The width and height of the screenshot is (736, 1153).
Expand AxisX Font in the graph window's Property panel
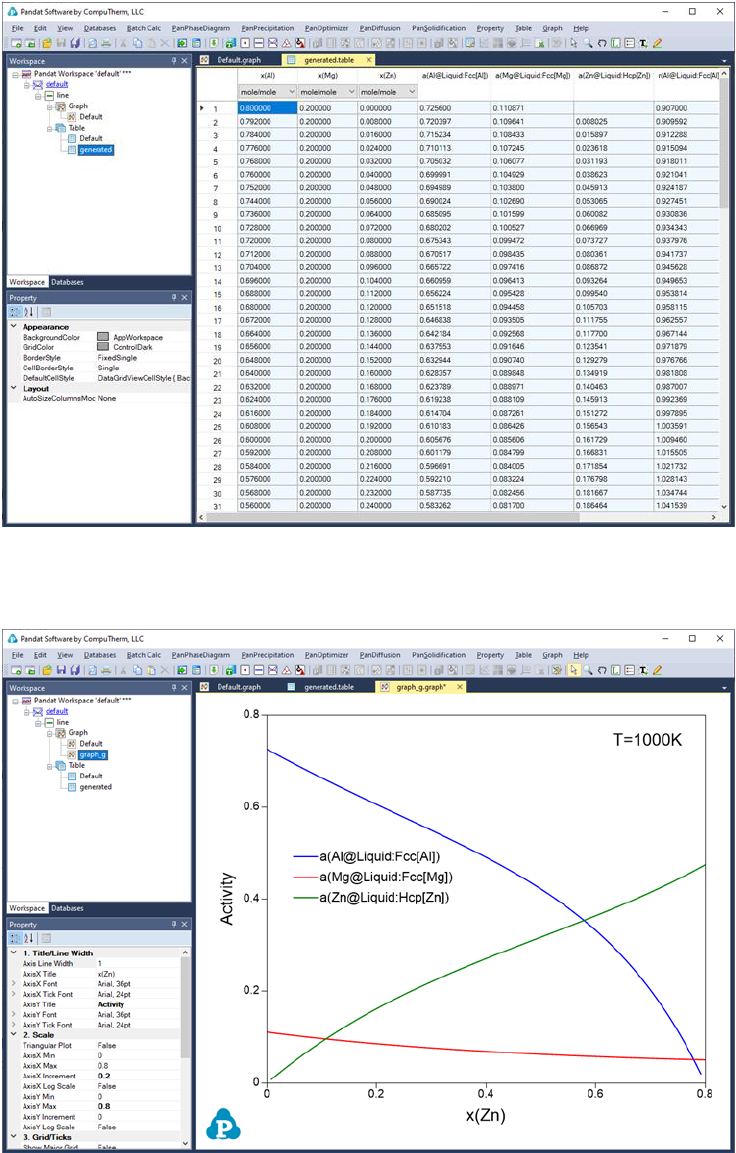coord(14,982)
